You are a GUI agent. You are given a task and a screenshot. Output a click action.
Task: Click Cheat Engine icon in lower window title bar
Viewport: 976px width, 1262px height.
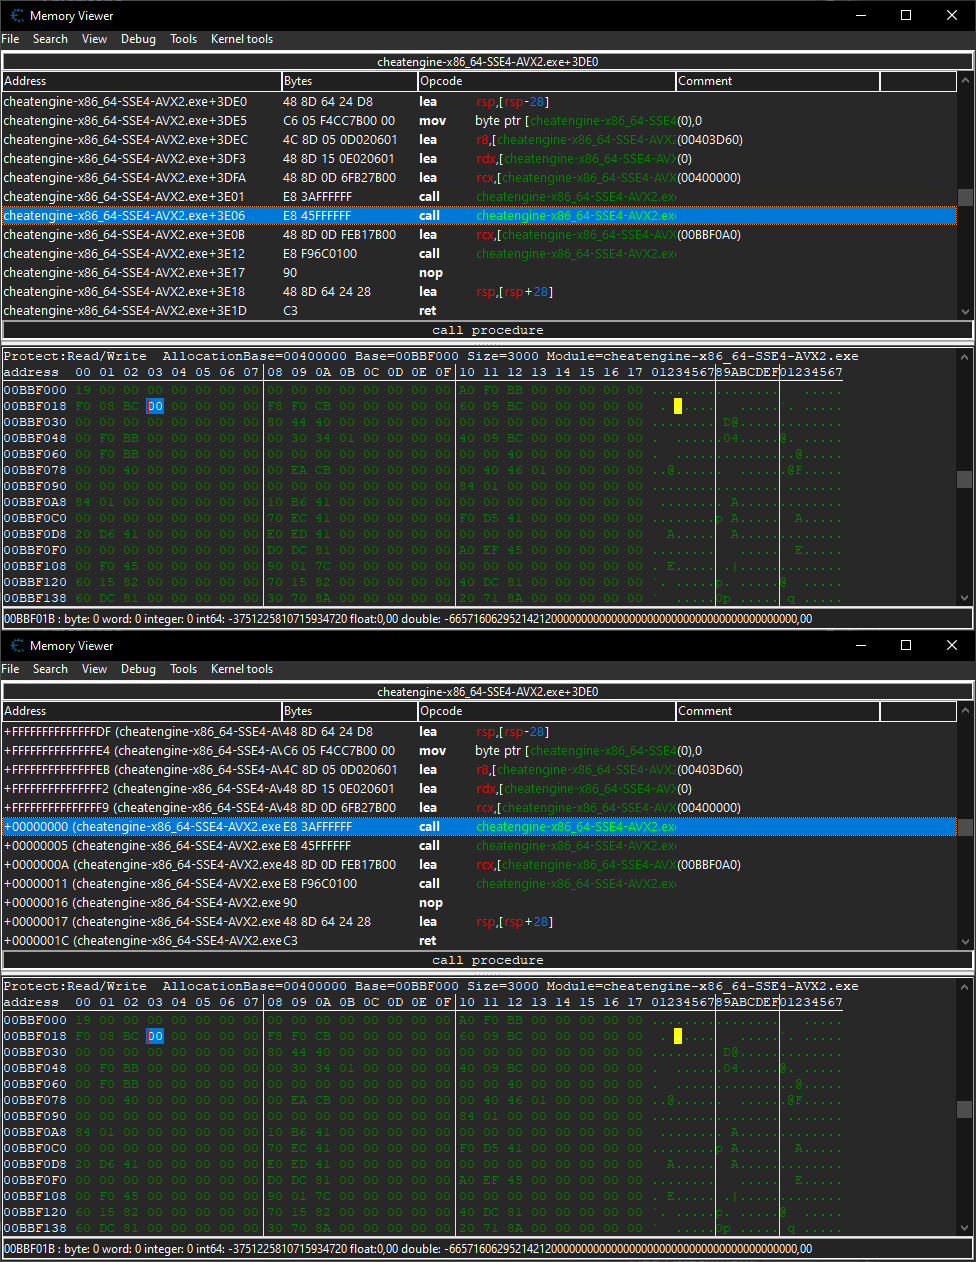16,646
